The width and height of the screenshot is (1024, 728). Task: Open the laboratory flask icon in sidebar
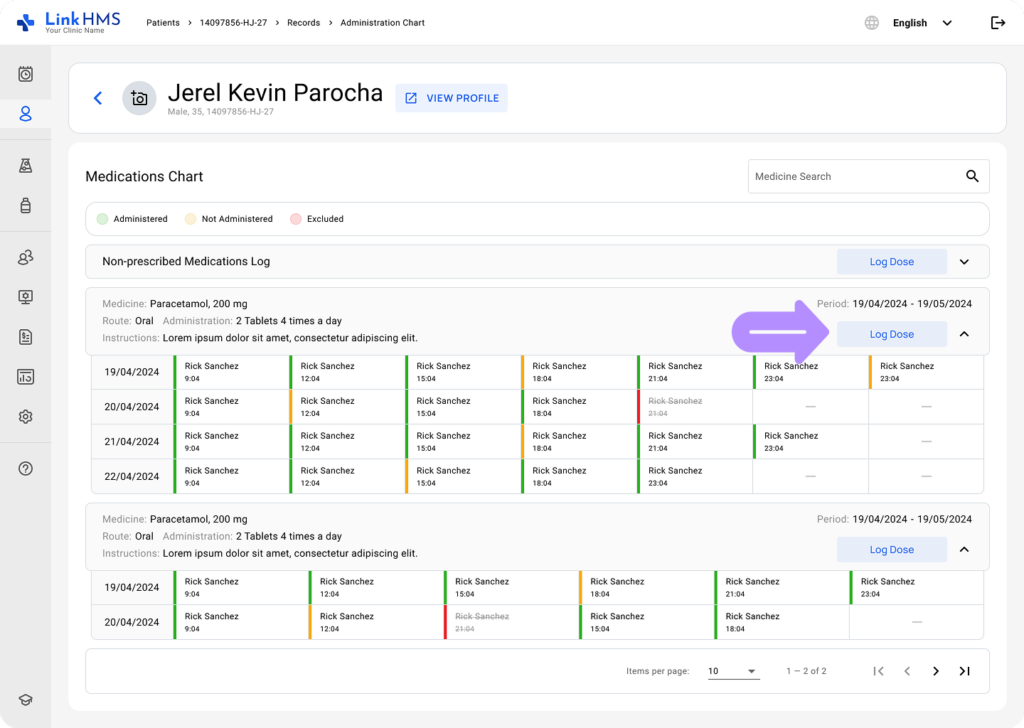coord(26,166)
